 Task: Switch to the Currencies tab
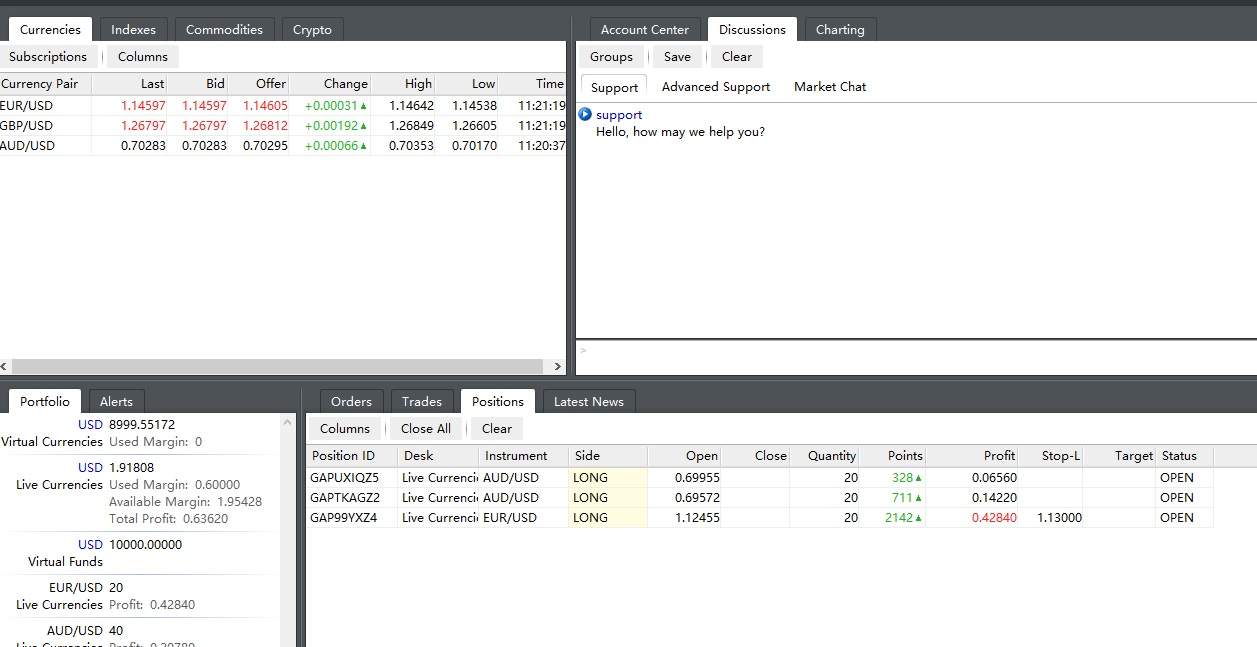coord(50,29)
